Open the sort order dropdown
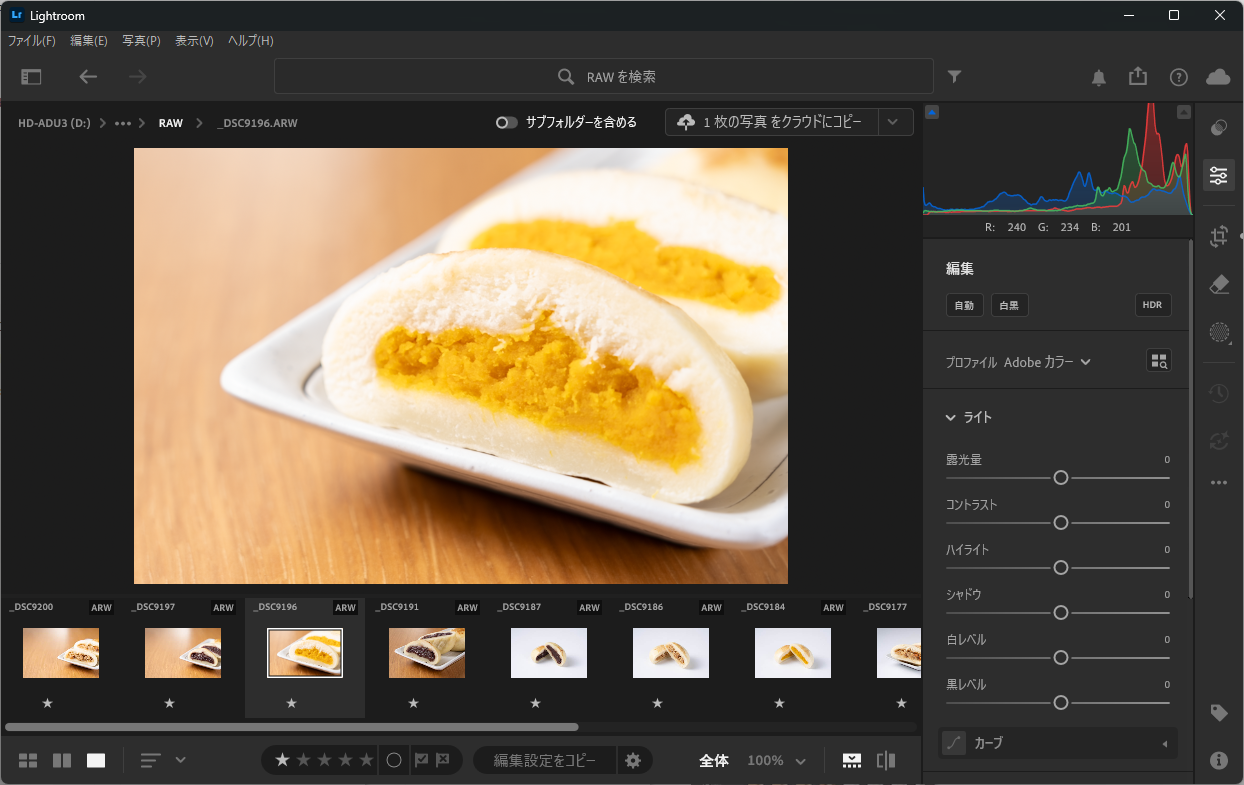Screen dimensions: 1244x785 [163, 760]
